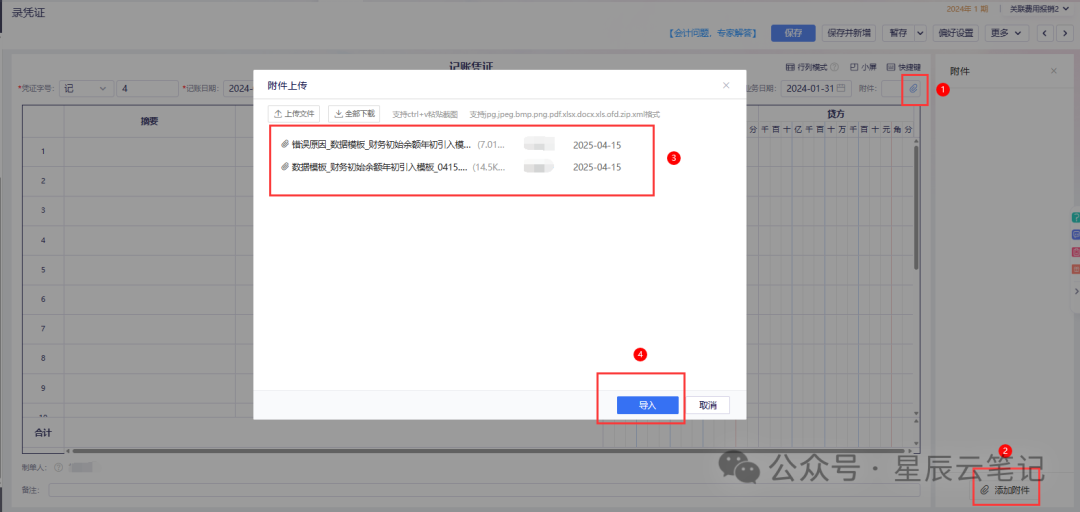The height and width of the screenshot is (512, 1080).
Task: Switch to 小屏 small-screen view
Action: [x=863, y=68]
